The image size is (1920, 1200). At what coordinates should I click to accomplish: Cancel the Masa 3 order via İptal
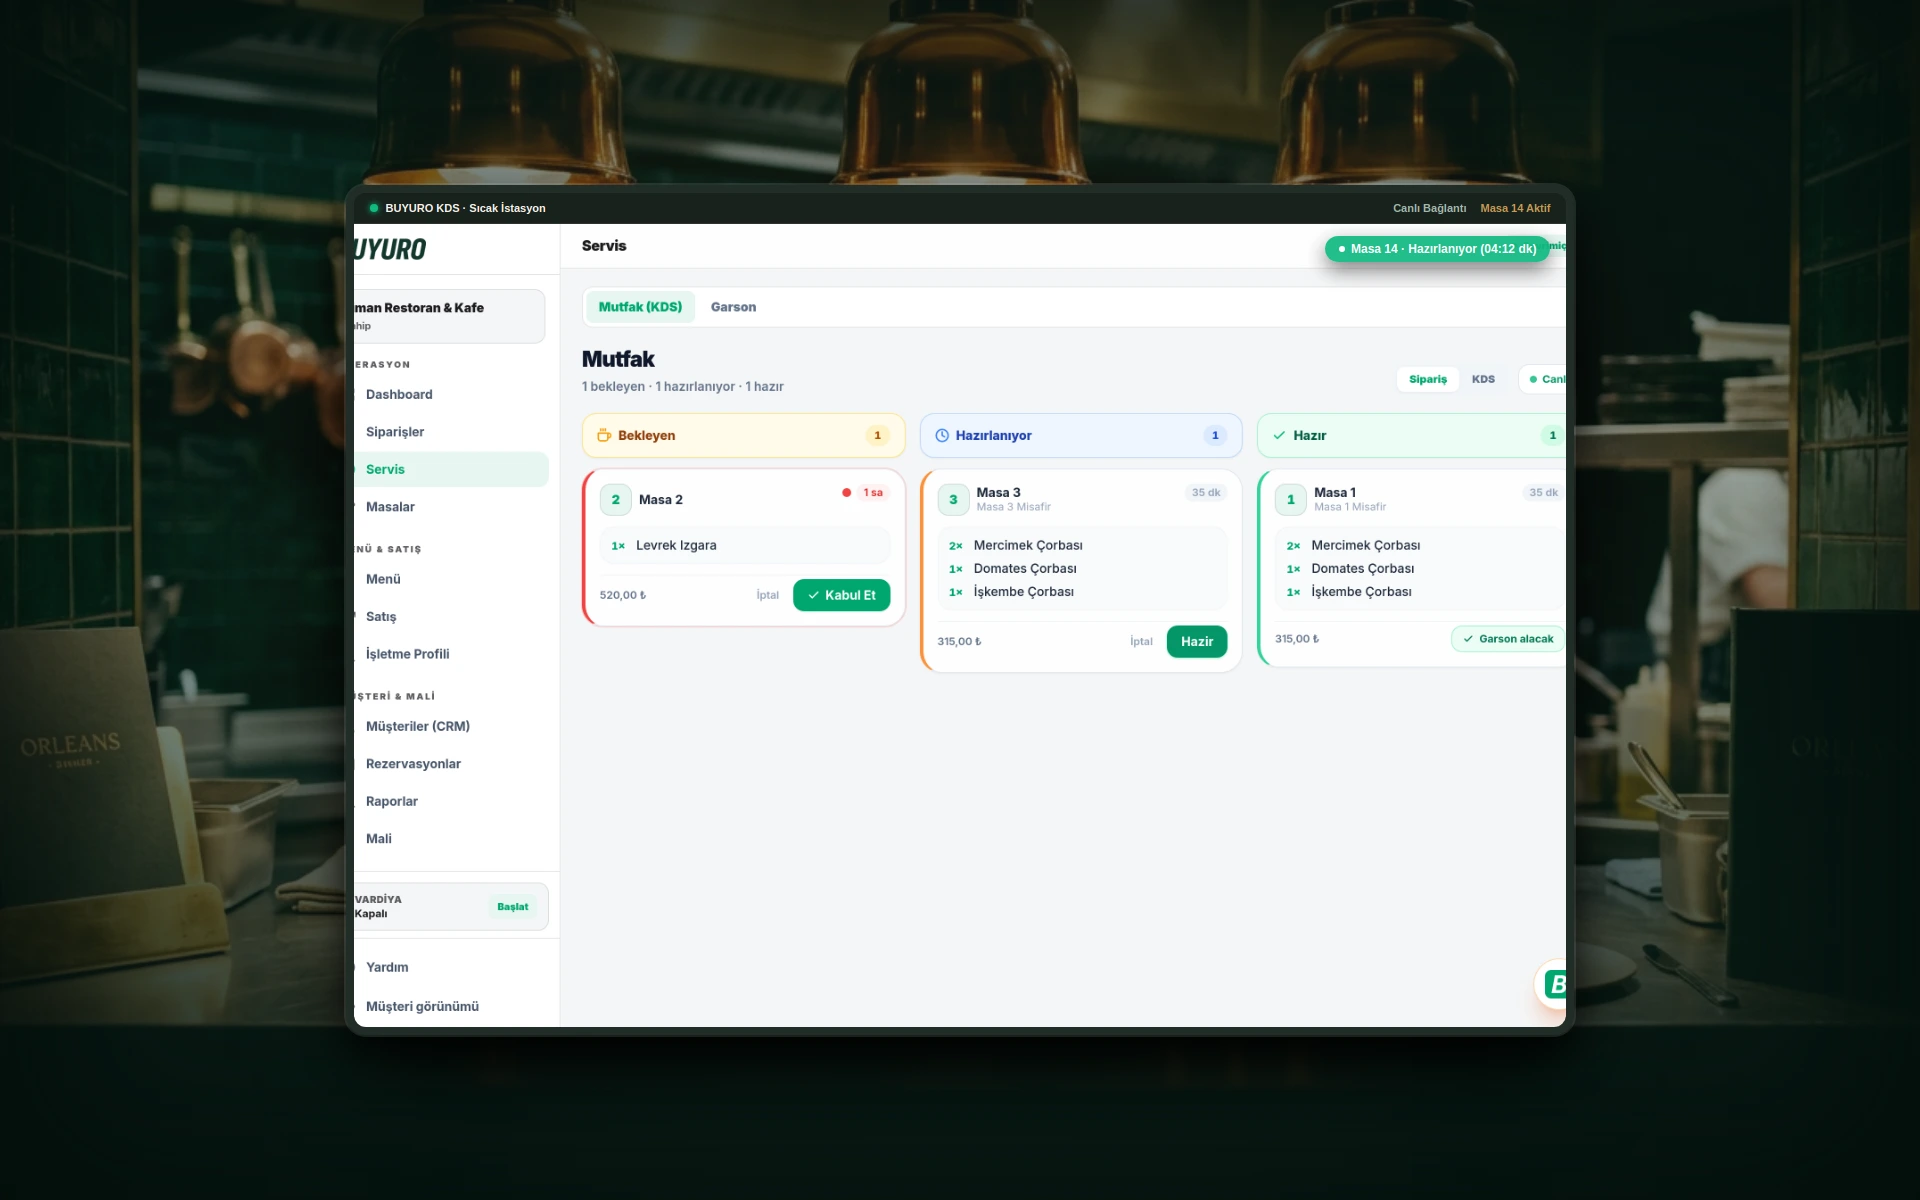[1141, 642]
